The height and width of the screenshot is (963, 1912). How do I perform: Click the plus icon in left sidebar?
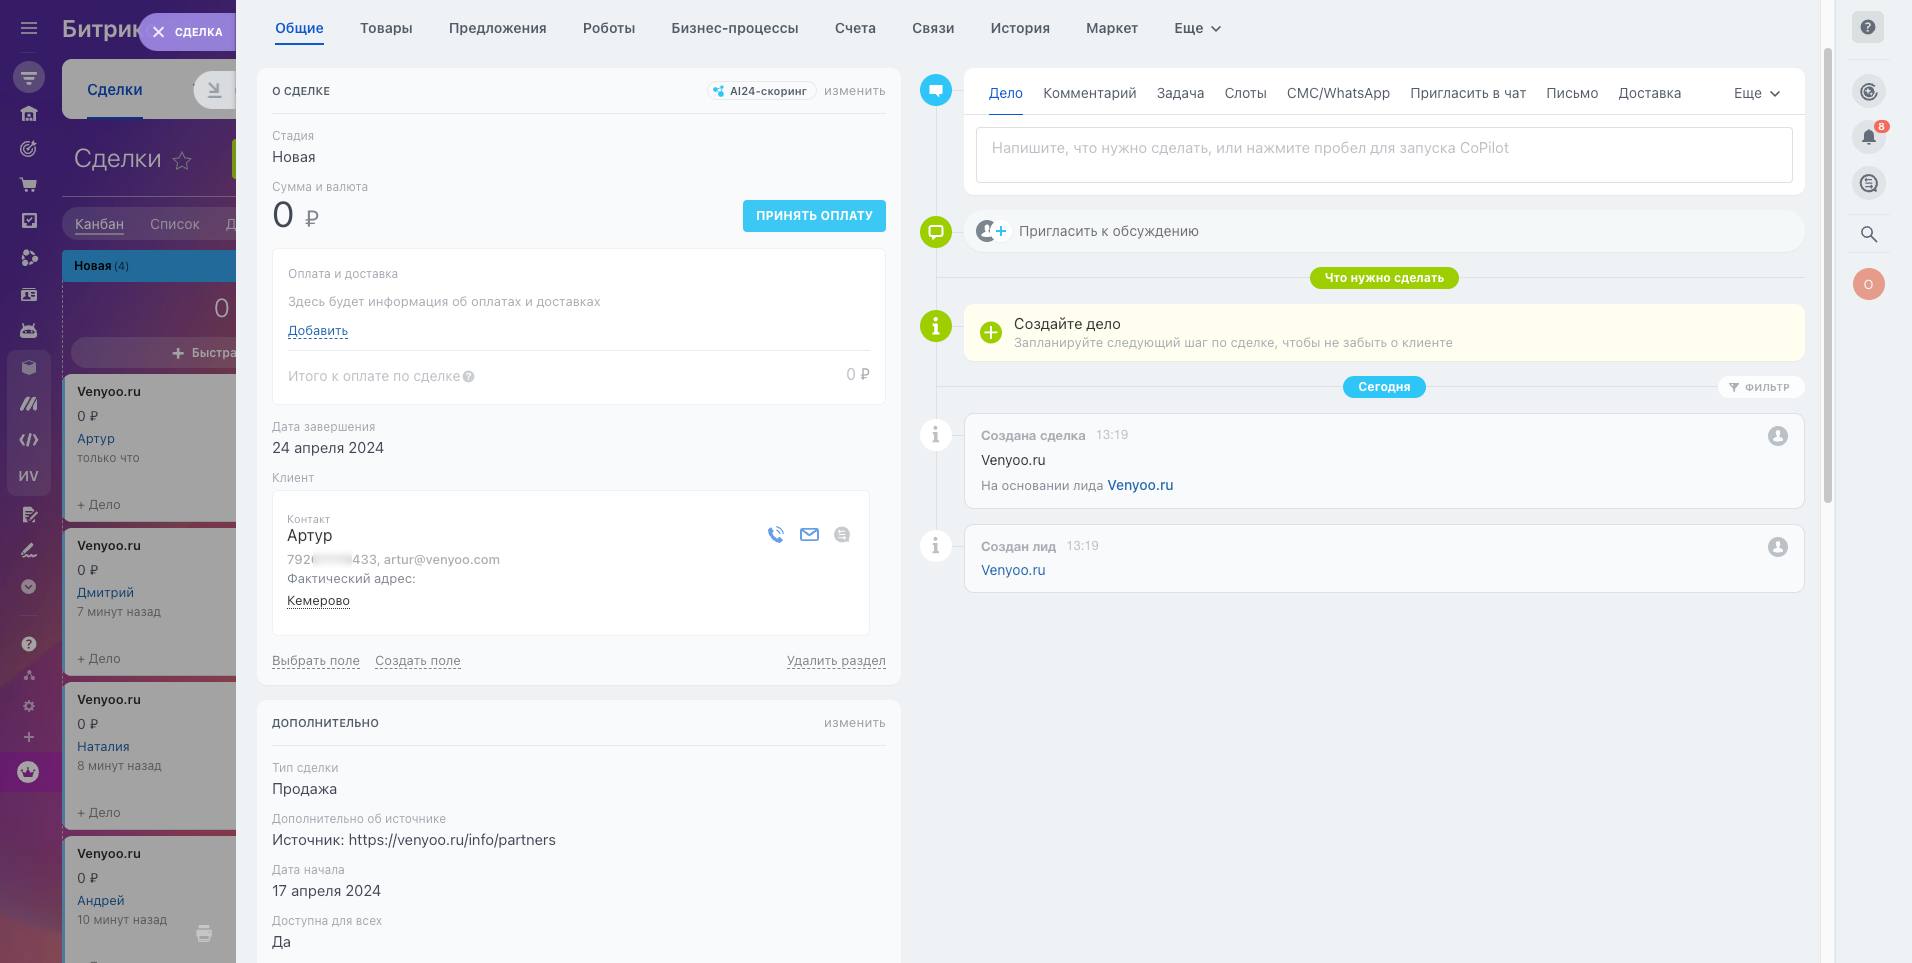point(29,737)
